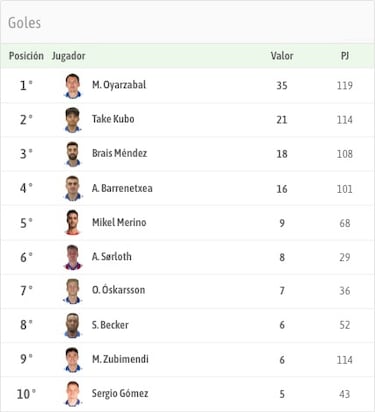The width and height of the screenshot is (375, 412).
Task: Open the Sergio Gómez name link
Action: [120, 393]
